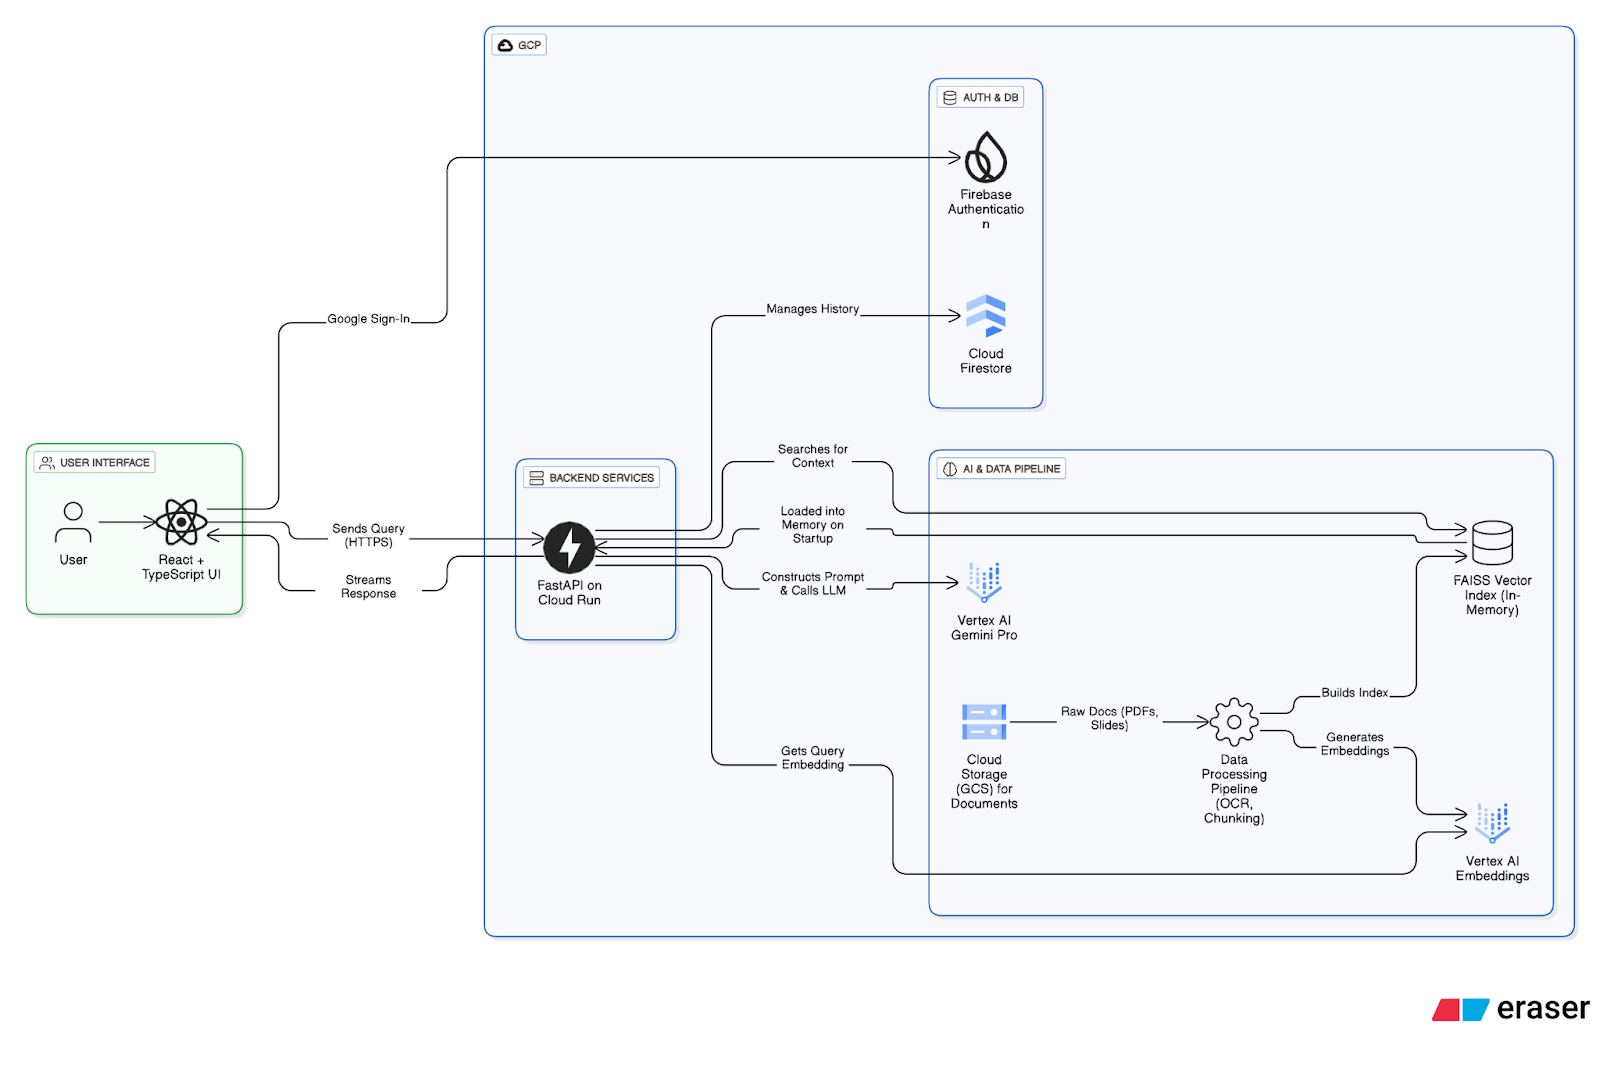
Task: Select the Vertex AI Gemini Pro icon
Action: [984, 582]
